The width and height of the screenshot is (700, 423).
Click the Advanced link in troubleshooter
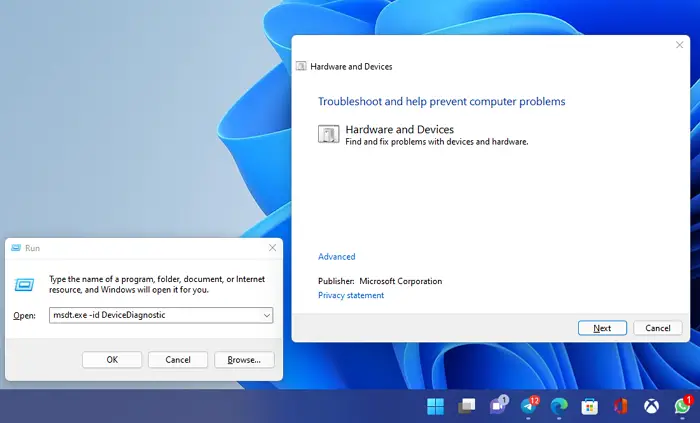pyautogui.click(x=337, y=257)
